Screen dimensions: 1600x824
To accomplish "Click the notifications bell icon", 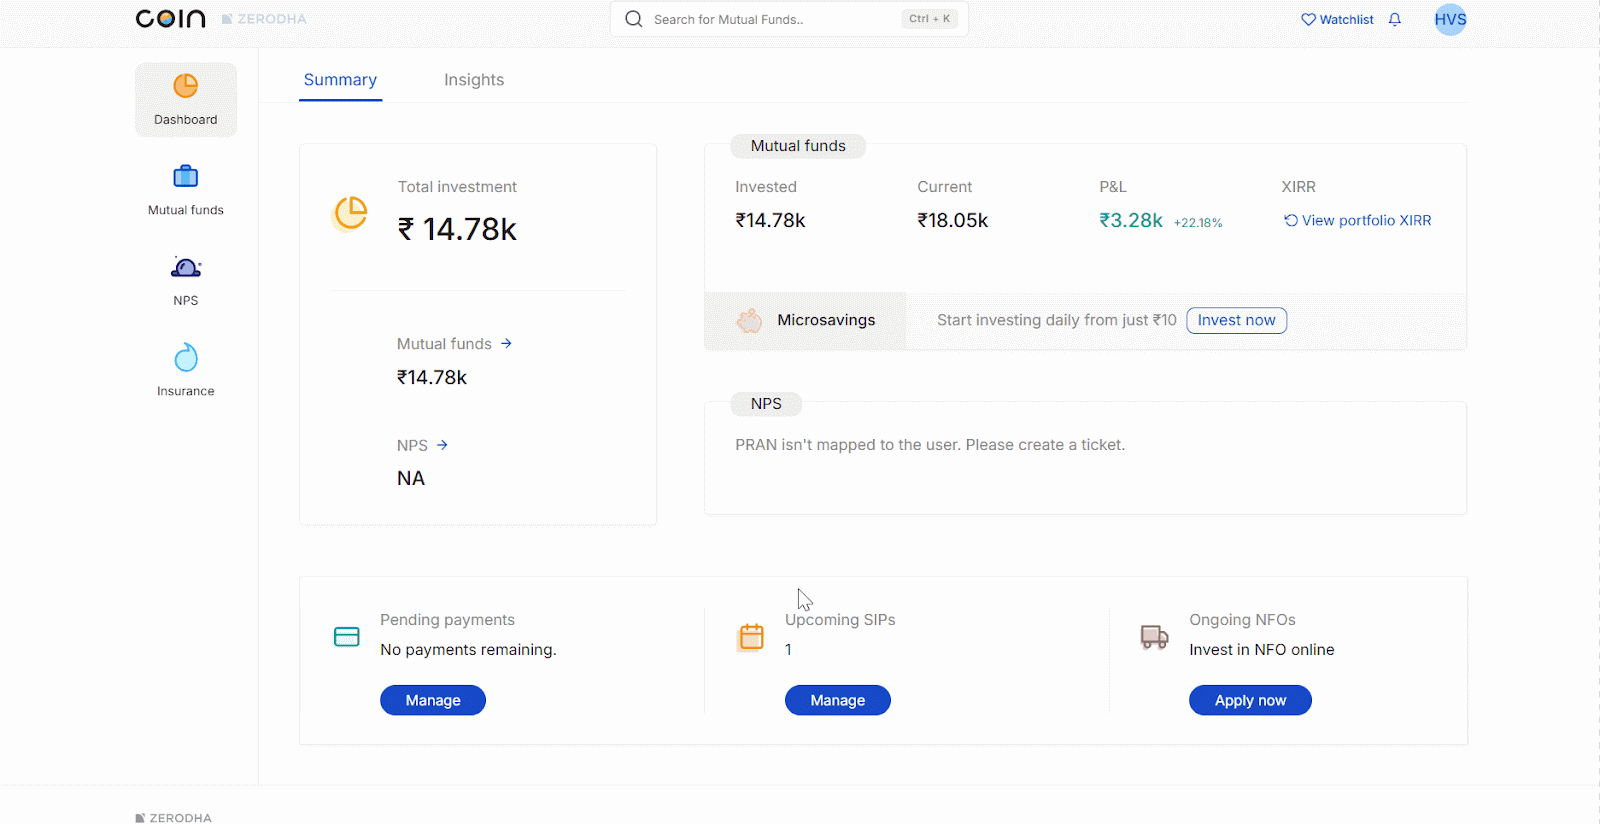I will click(x=1395, y=20).
